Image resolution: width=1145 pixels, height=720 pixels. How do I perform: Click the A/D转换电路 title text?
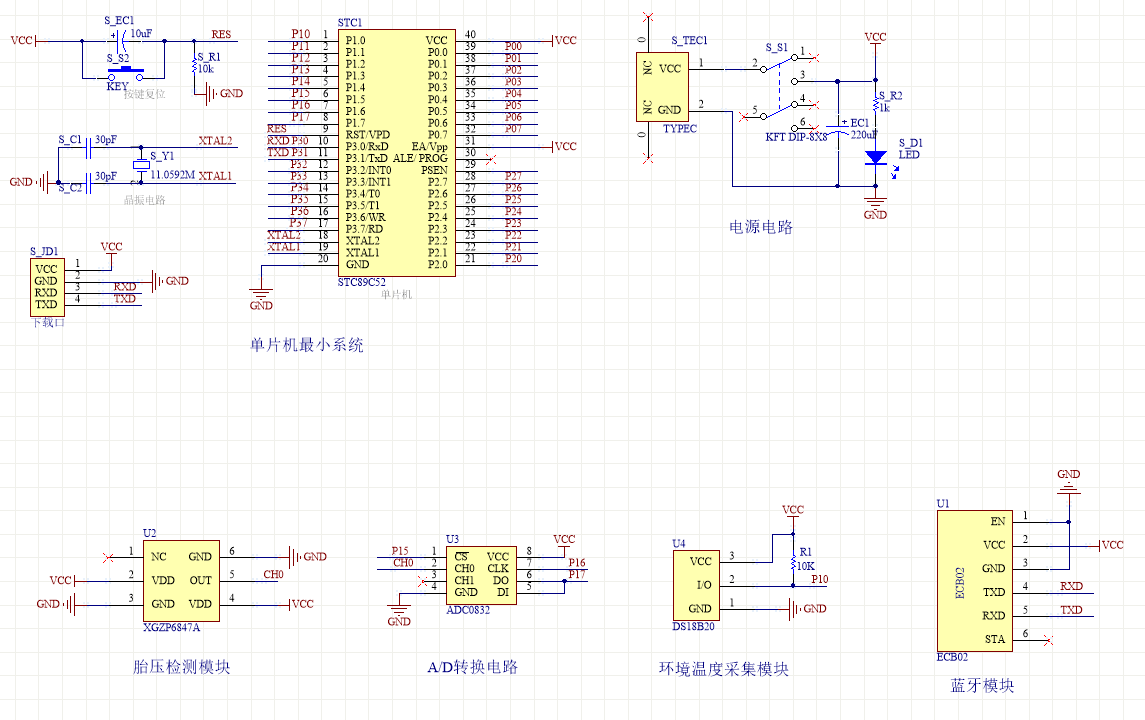pos(472,667)
